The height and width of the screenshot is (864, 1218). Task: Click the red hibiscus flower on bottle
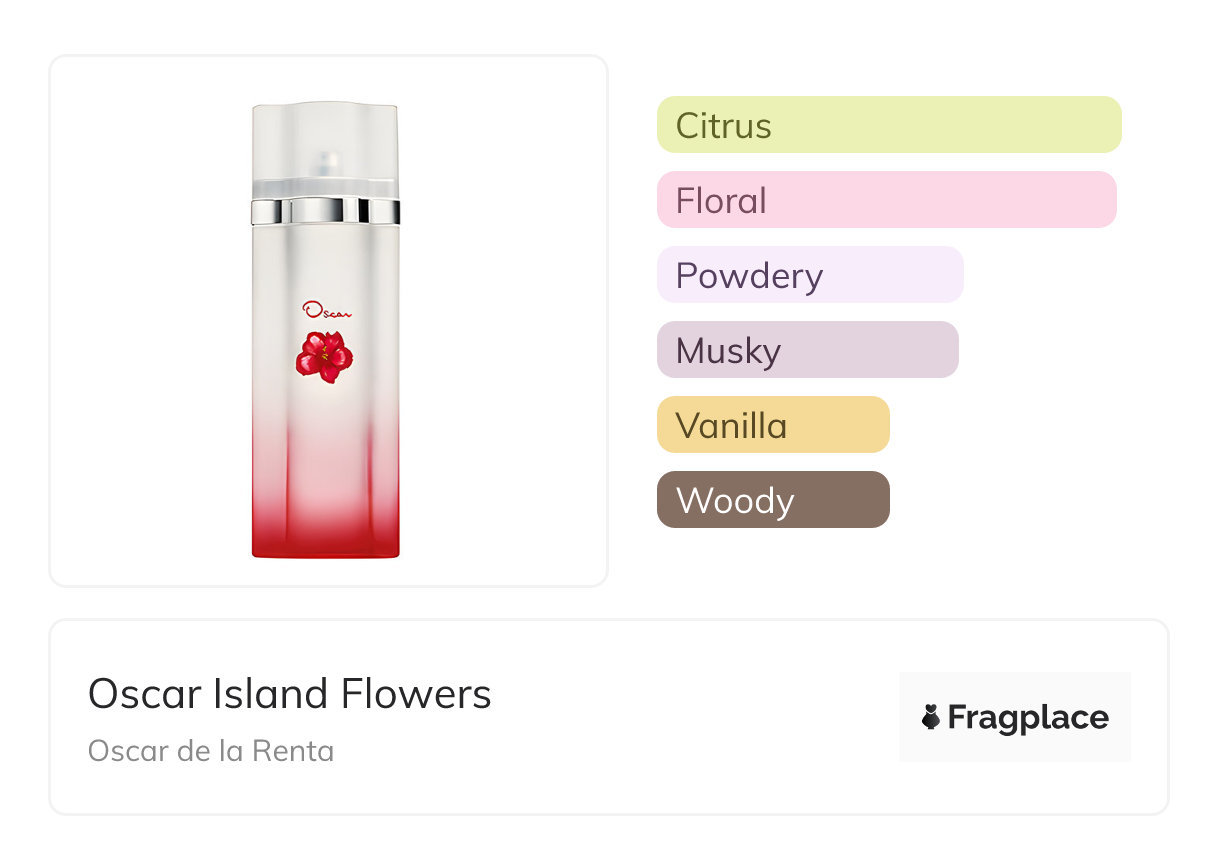pos(324,357)
